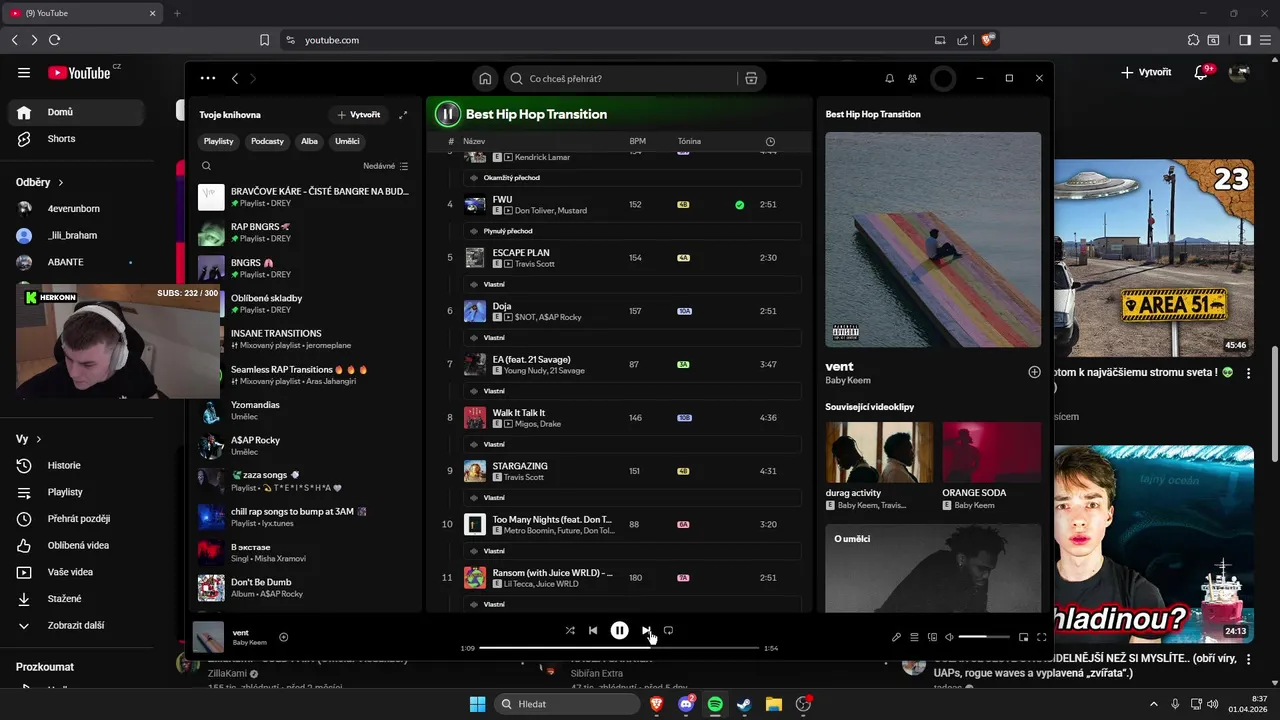This screenshot has width=1280, height=720.
Task: Open Brave Shields icon in address bar
Action: click(988, 40)
